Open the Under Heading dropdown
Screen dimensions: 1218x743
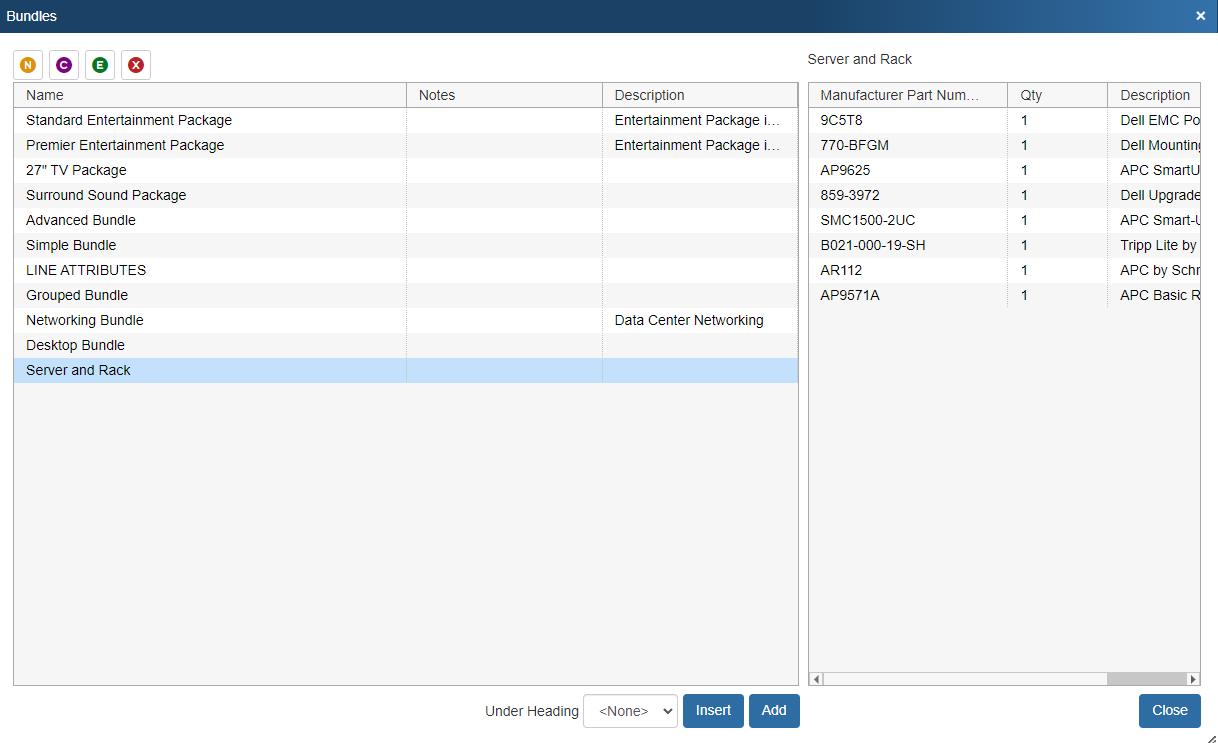(630, 711)
